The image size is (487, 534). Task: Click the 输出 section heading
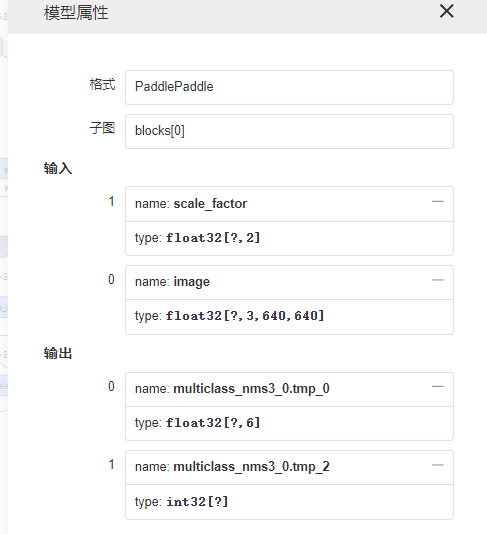click(58, 353)
